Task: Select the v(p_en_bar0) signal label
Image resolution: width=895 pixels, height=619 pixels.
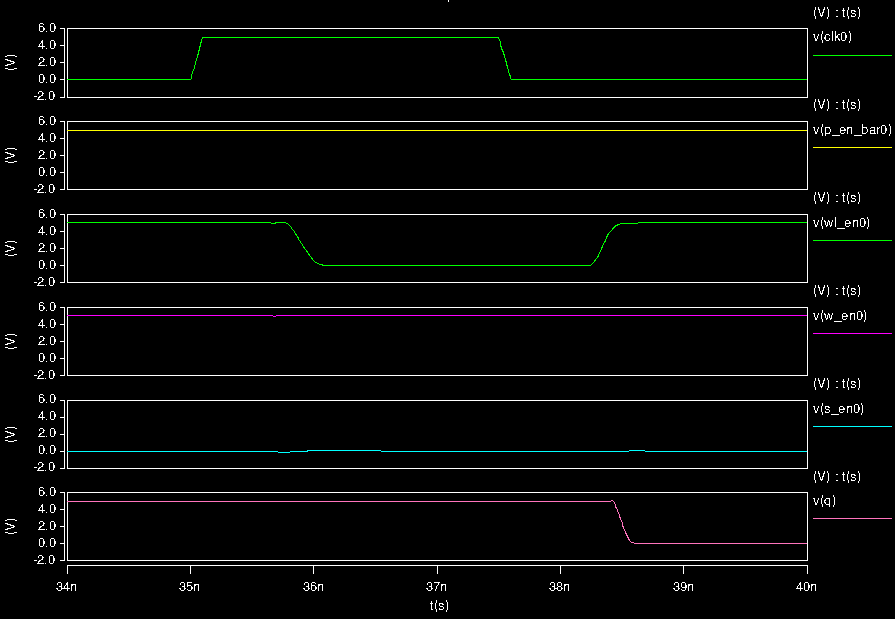Action: click(x=850, y=129)
